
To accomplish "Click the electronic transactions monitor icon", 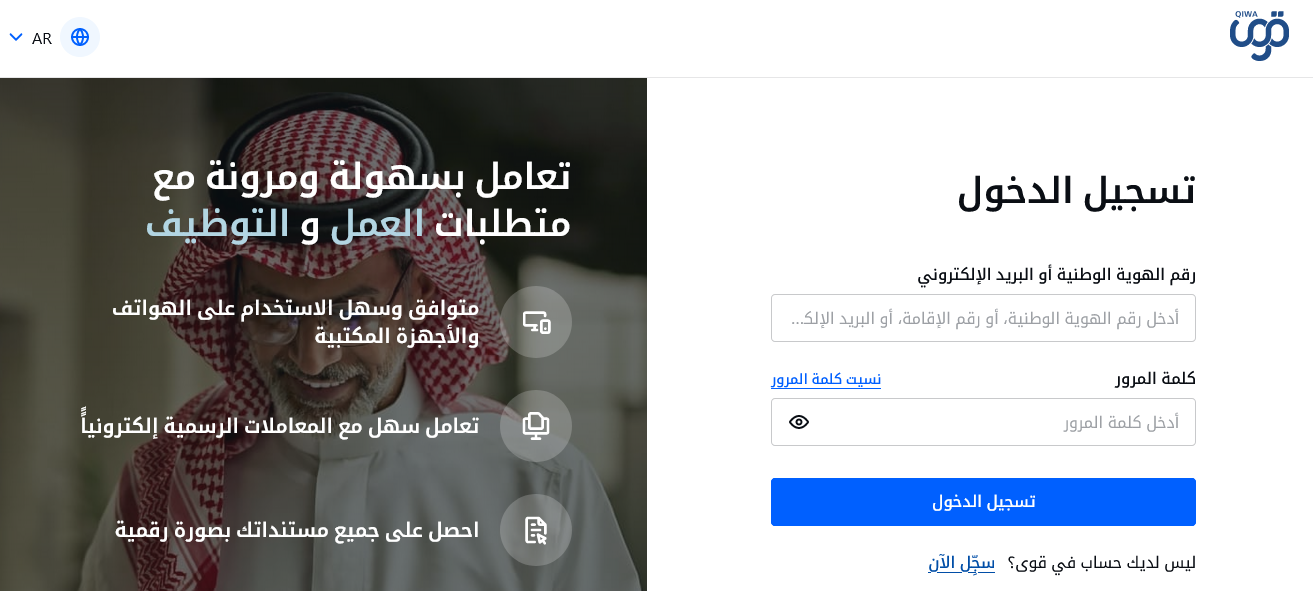I will click(x=536, y=426).
